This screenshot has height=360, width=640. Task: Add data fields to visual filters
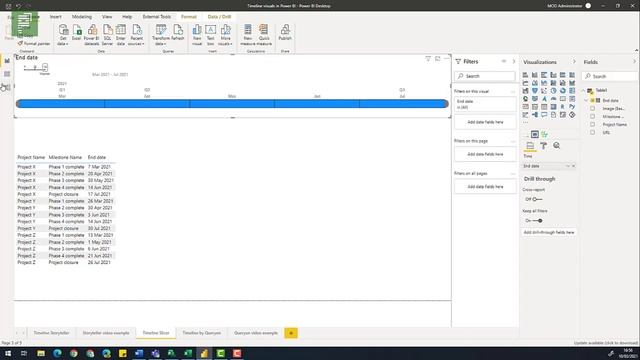(485, 122)
